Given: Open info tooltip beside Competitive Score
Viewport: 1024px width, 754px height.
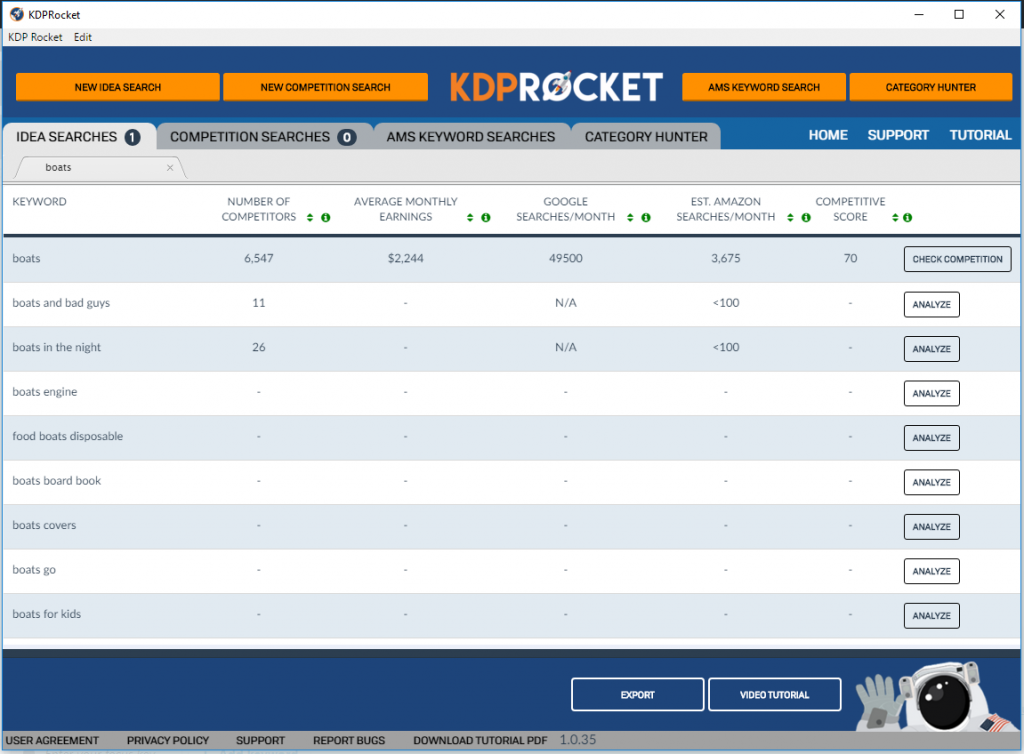Looking at the screenshot, I should [x=906, y=217].
